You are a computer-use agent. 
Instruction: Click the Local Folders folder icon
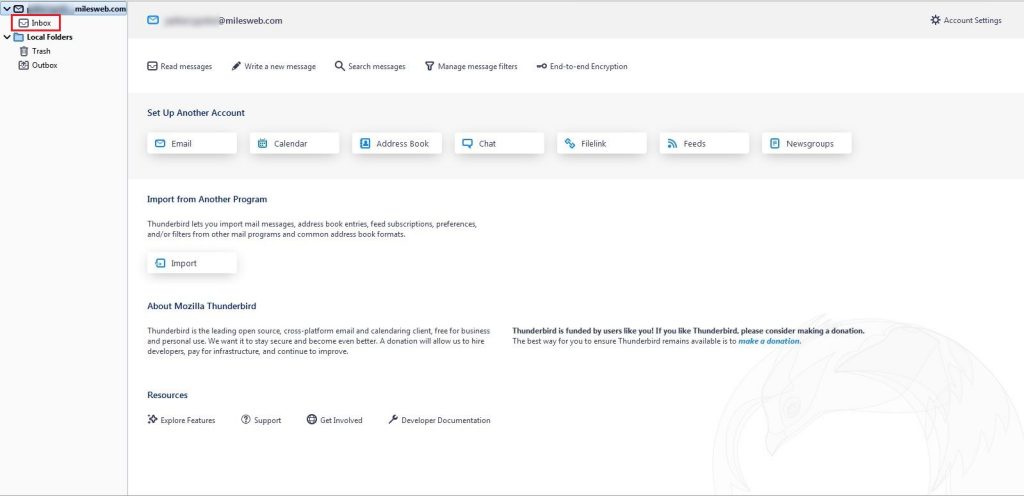tap(18, 37)
